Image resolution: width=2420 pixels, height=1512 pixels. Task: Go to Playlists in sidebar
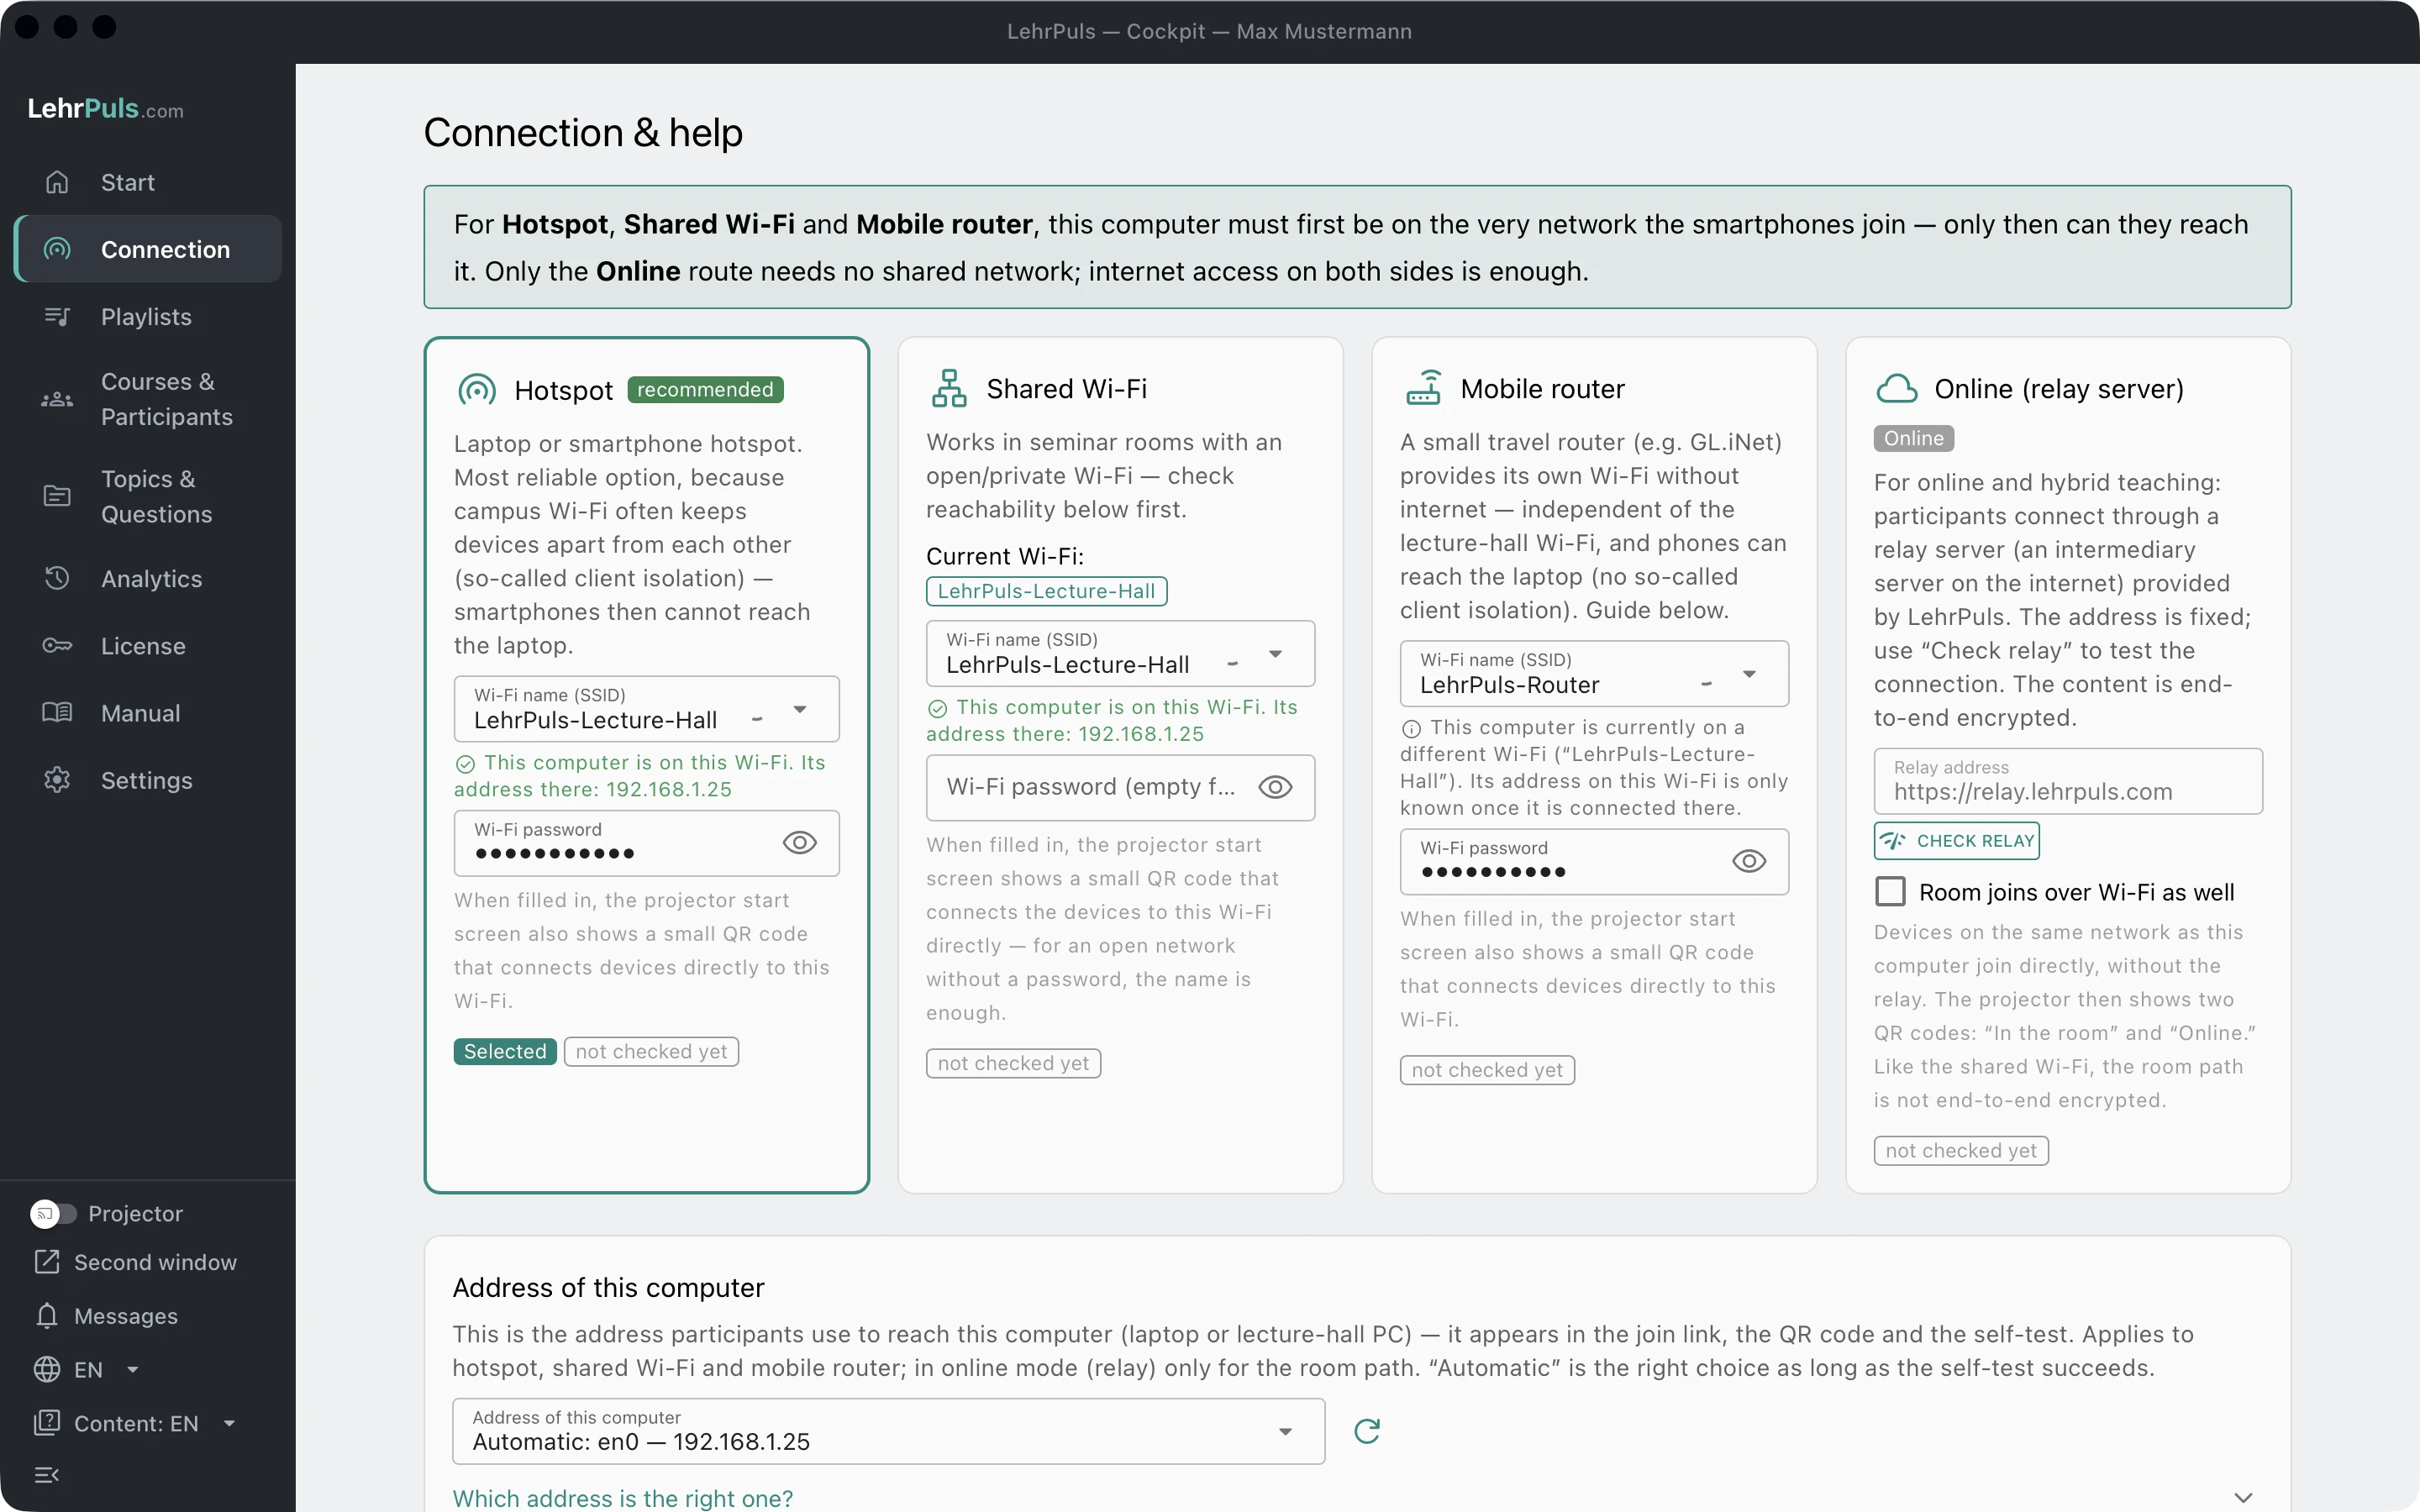(x=148, y=317)
